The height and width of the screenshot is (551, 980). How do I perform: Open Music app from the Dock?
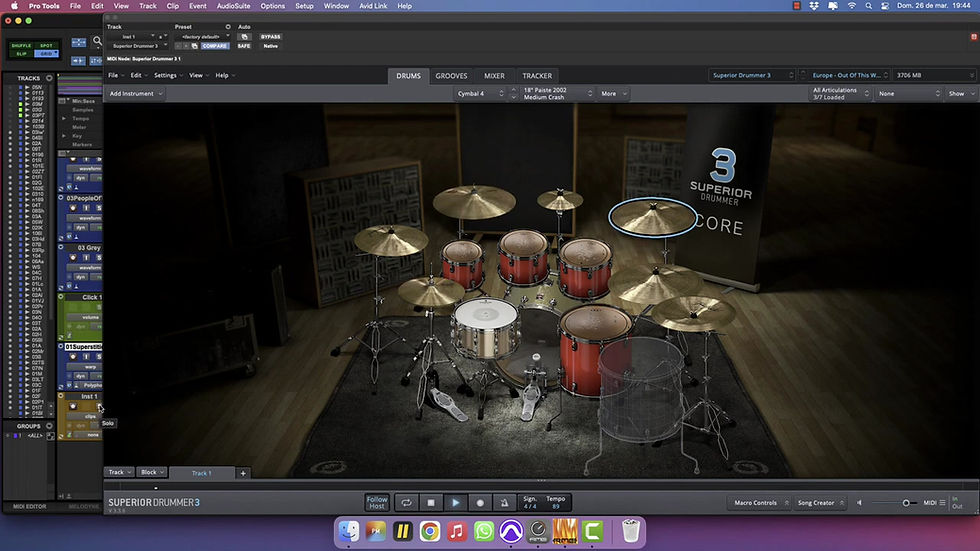(457, 532)
